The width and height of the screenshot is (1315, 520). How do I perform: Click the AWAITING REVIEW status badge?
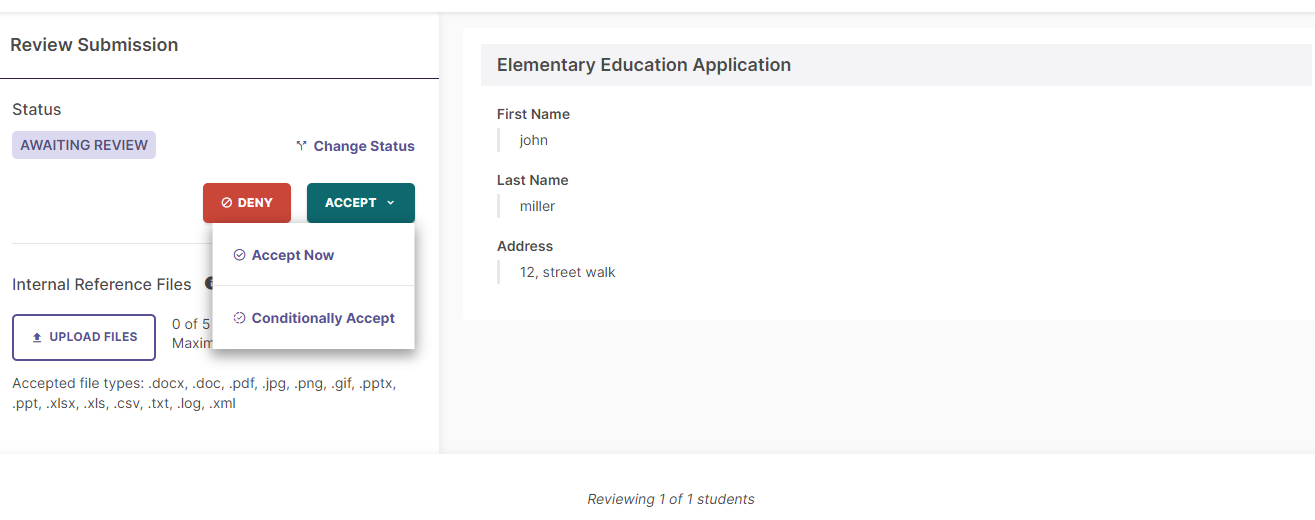[84, 145]
